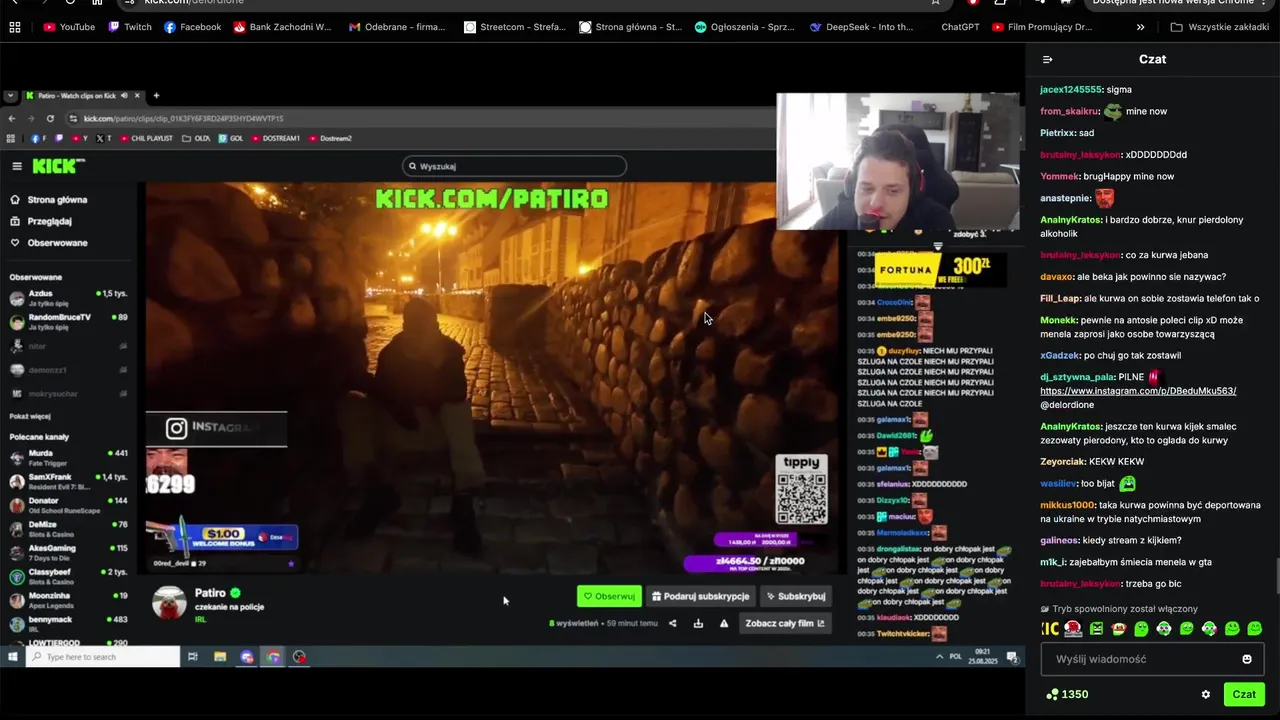
Task: Open recommended channel Donator
Action: click(68, 504)
